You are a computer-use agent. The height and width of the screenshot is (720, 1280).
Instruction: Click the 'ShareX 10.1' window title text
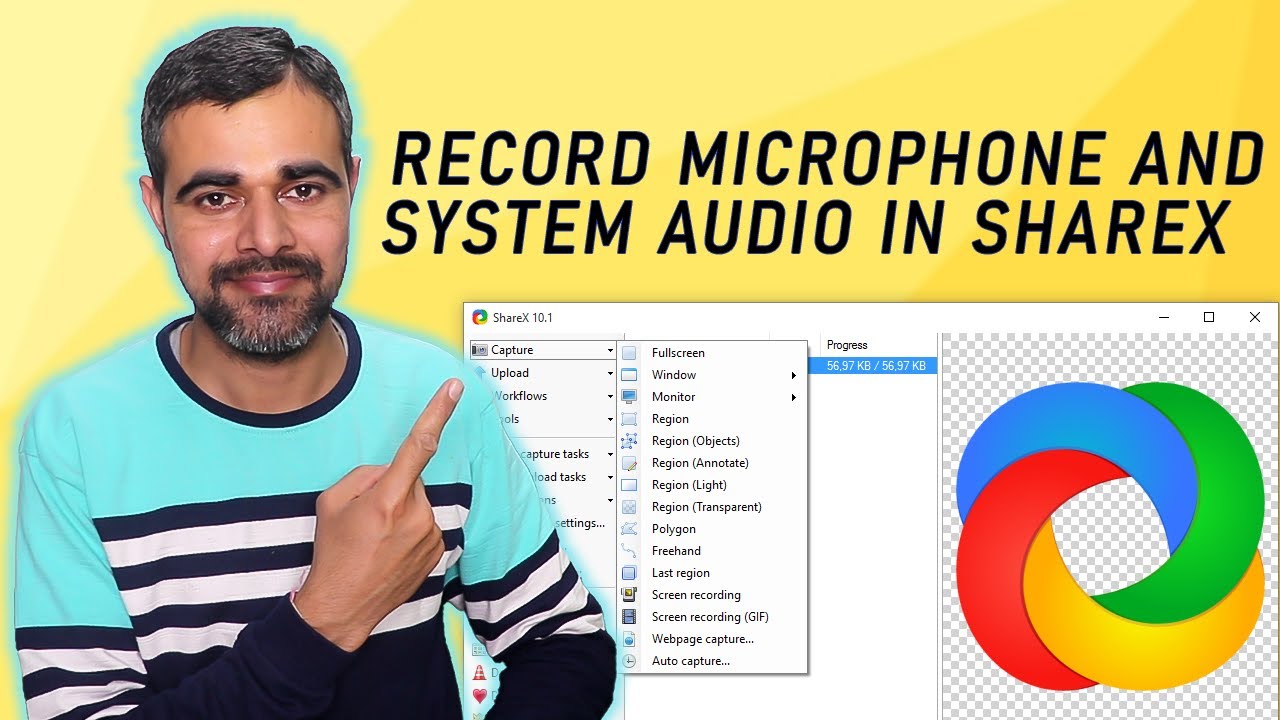(x=522, y=318)
